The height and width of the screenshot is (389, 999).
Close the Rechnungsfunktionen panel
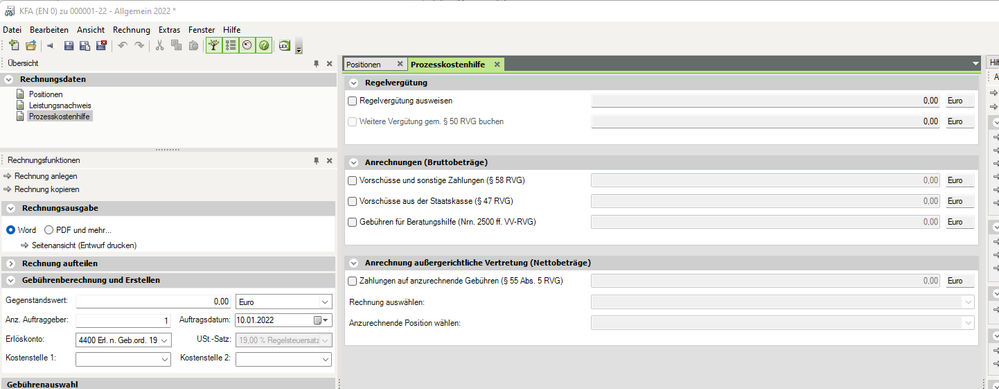[x=329, y=161]
